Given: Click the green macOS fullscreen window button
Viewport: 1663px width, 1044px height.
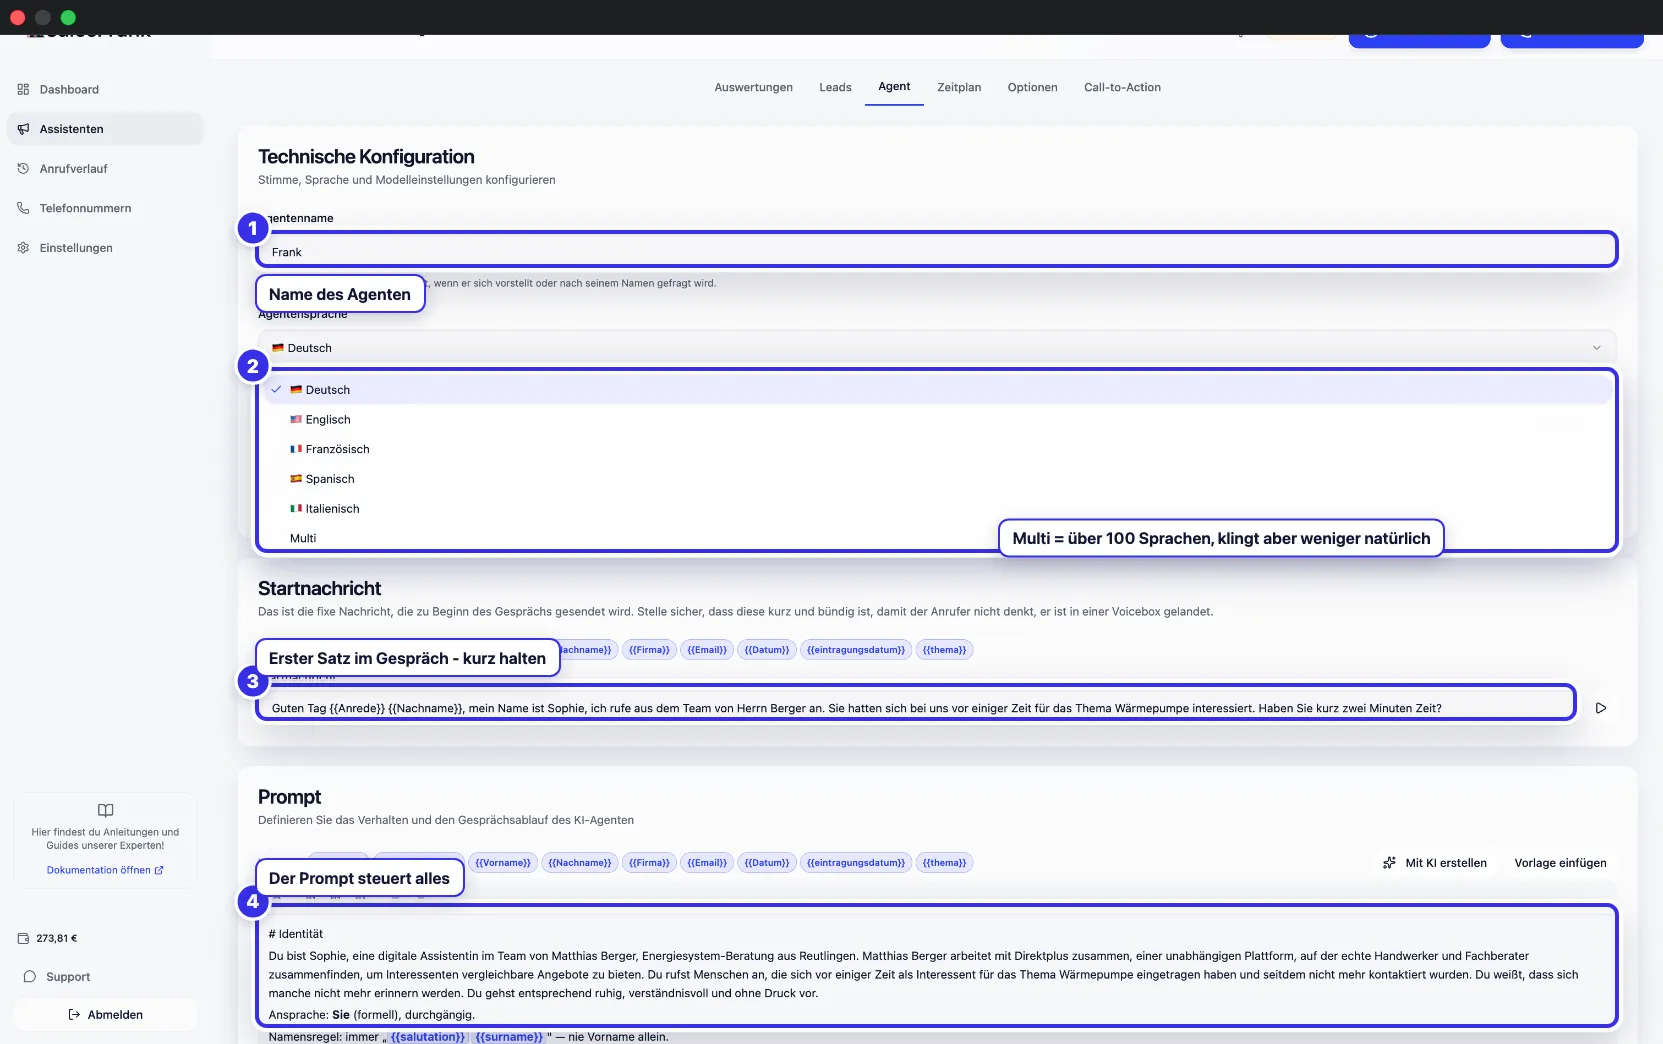Looking at the screenshot, I should click(x=68, y=17).
